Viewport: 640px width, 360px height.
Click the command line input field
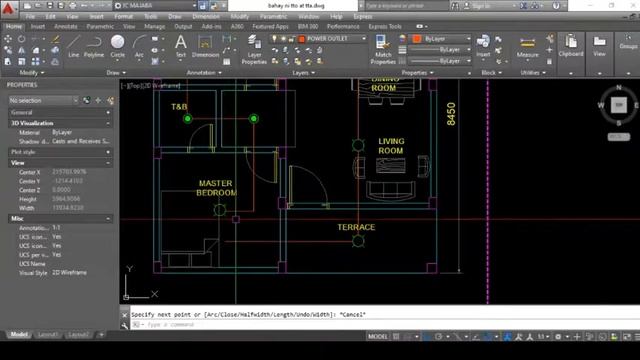tap(384, 325)
